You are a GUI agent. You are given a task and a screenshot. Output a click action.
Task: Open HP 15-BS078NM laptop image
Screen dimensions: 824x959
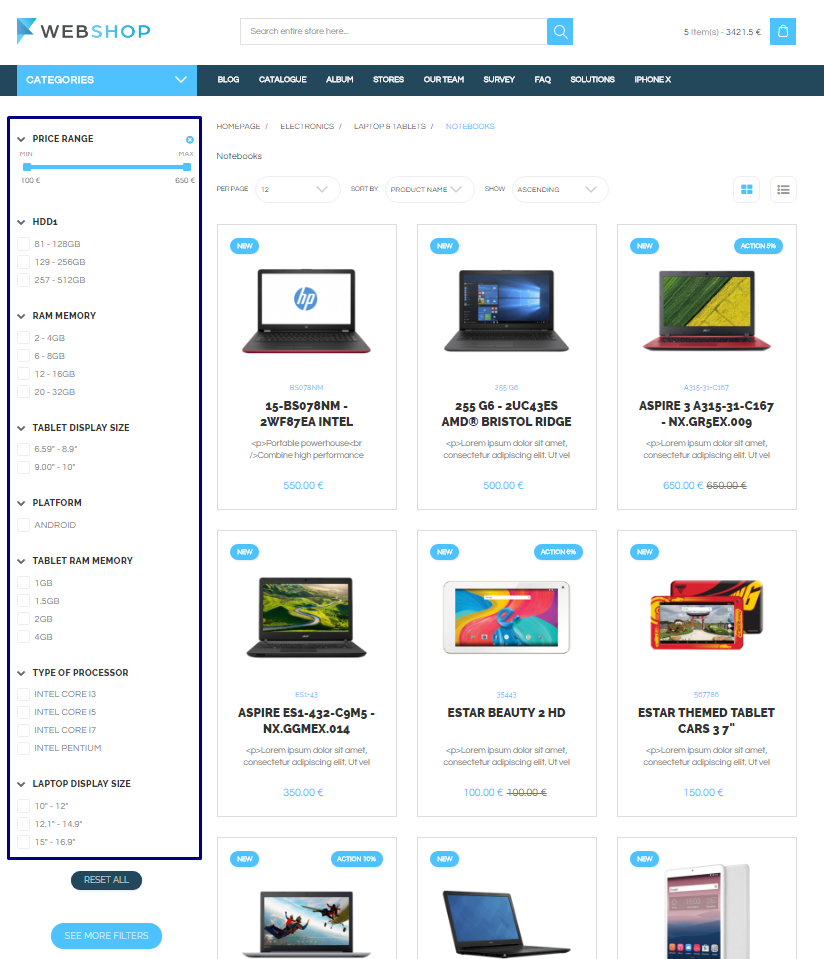[306, 311]
